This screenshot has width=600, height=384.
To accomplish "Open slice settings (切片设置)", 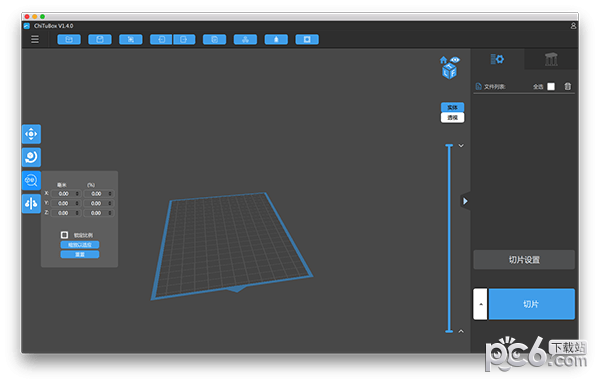I will 524,260.
